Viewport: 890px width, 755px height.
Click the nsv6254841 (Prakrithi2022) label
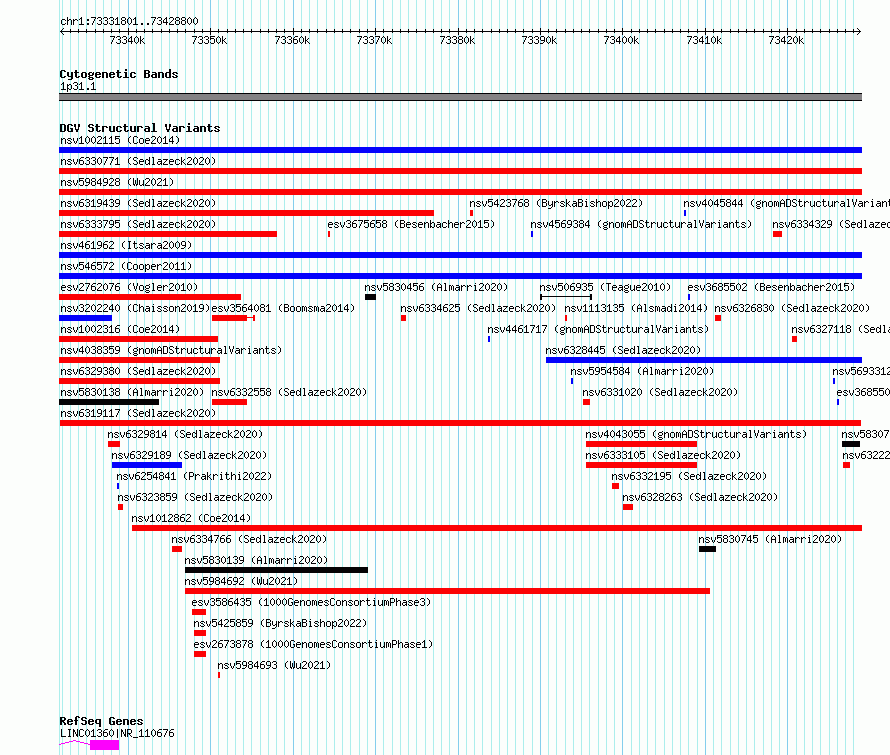(x=194, y=476)
